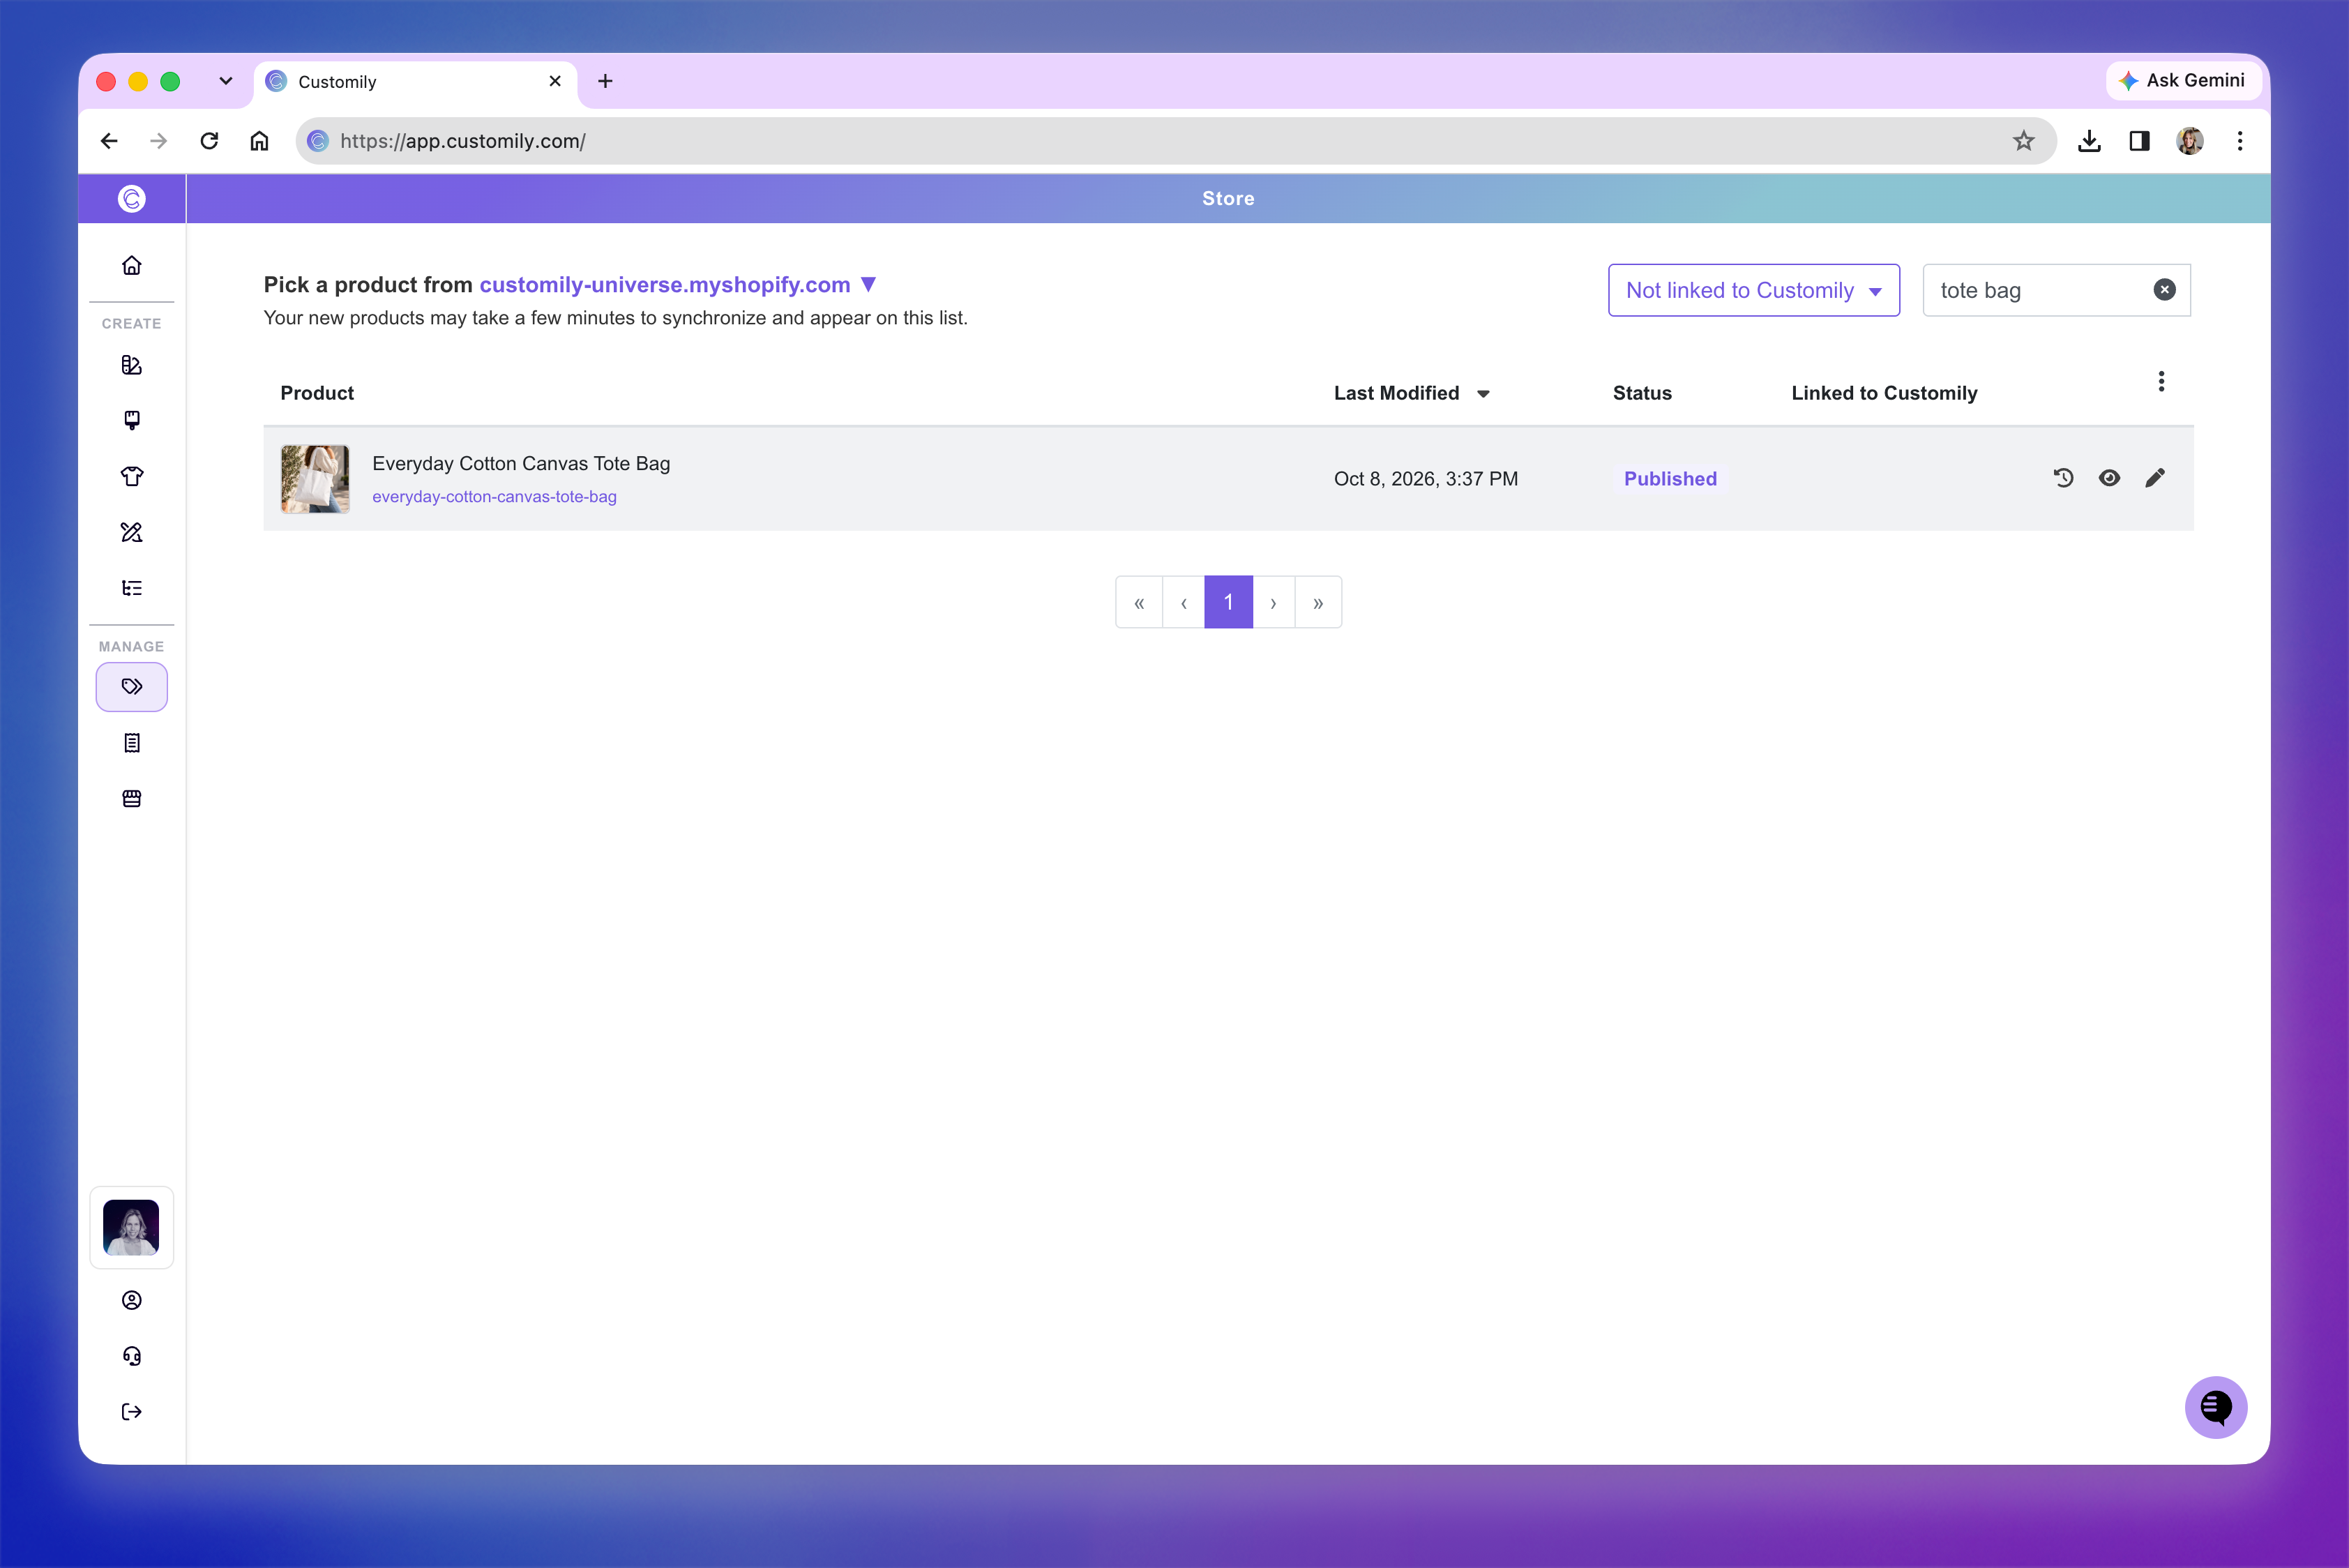Open the everyday-cotton-canvas-tote-bag link

[494, 497]
